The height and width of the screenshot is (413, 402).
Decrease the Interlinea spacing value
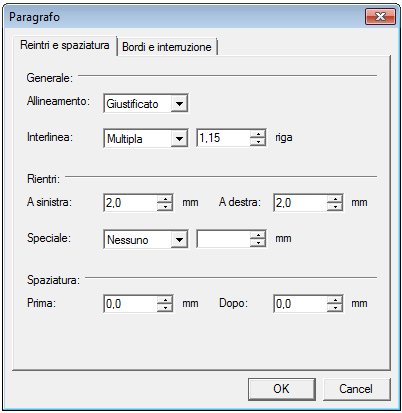[258, 142]
